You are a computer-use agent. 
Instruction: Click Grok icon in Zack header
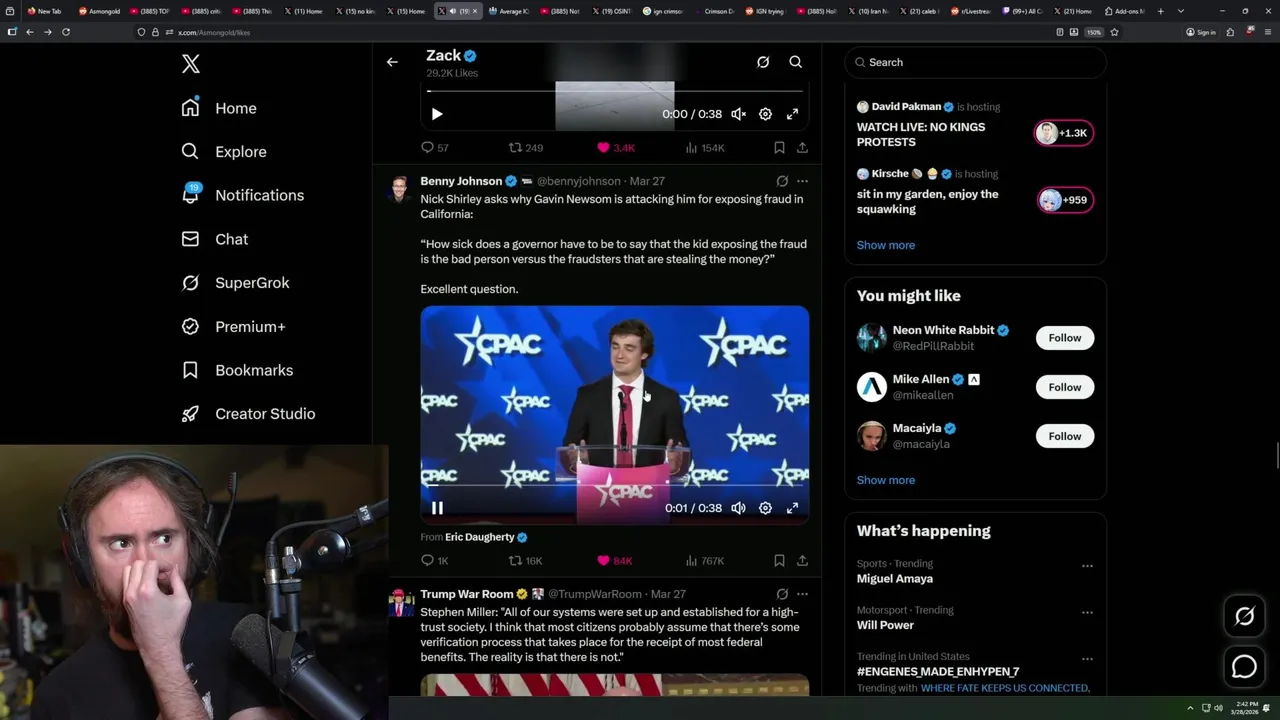763,62
